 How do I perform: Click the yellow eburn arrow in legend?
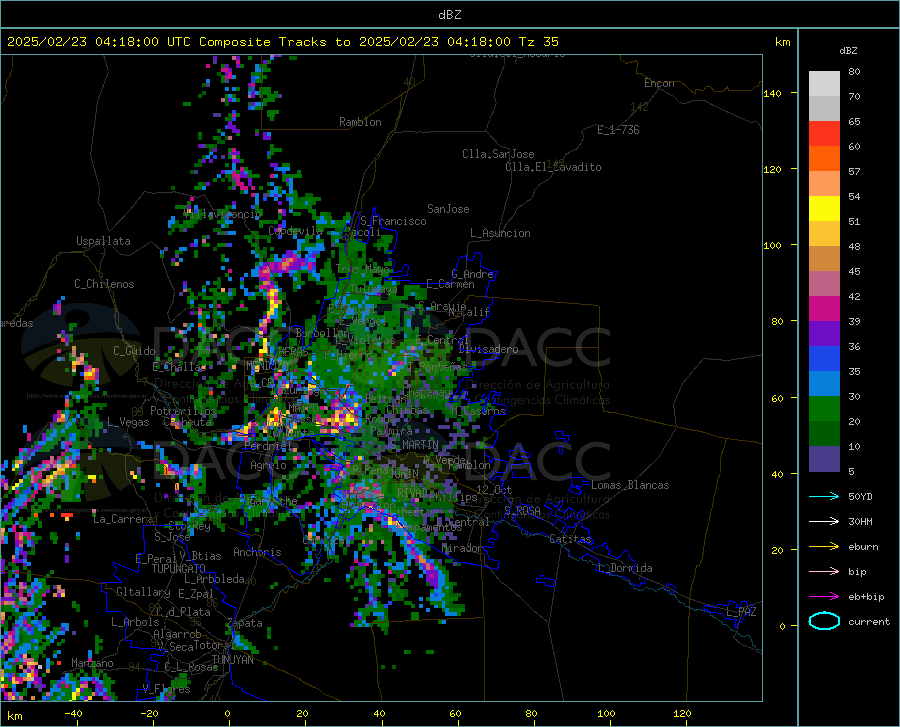pos(824,546)
